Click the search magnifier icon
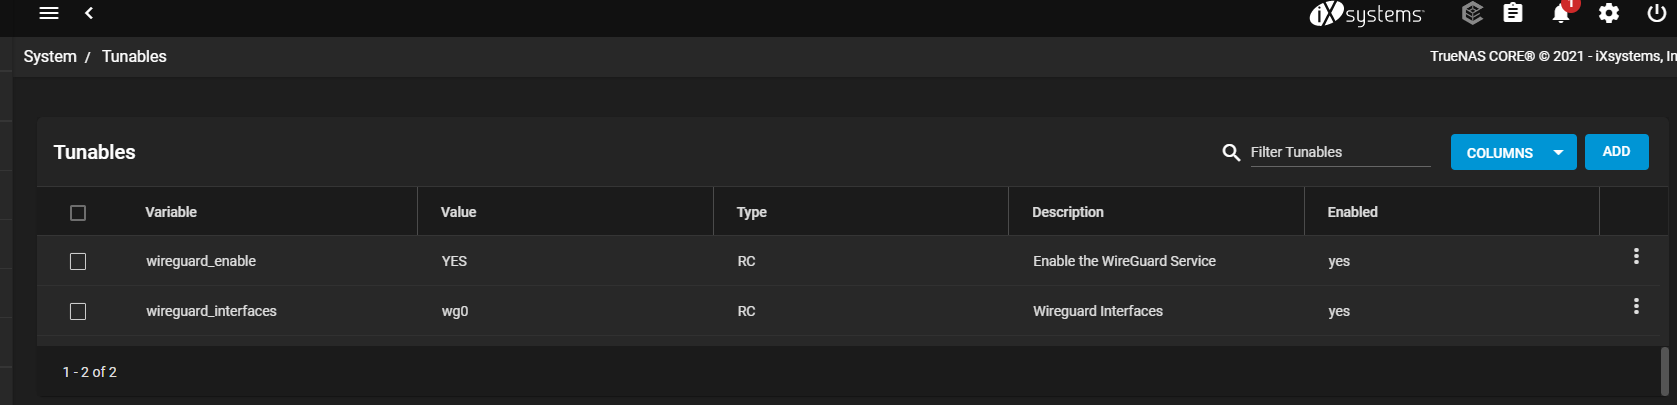The width and height of the screenshot is (1677, 405). click(x=1231, y=152)
